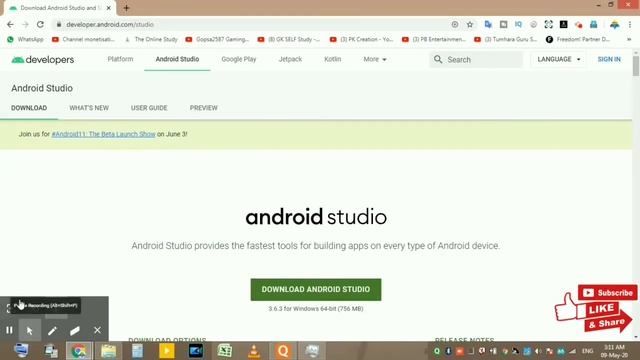640x360 pixels.
Task: Open the Platform nav item
Action: pyautogui.click(x=120, y=59)
